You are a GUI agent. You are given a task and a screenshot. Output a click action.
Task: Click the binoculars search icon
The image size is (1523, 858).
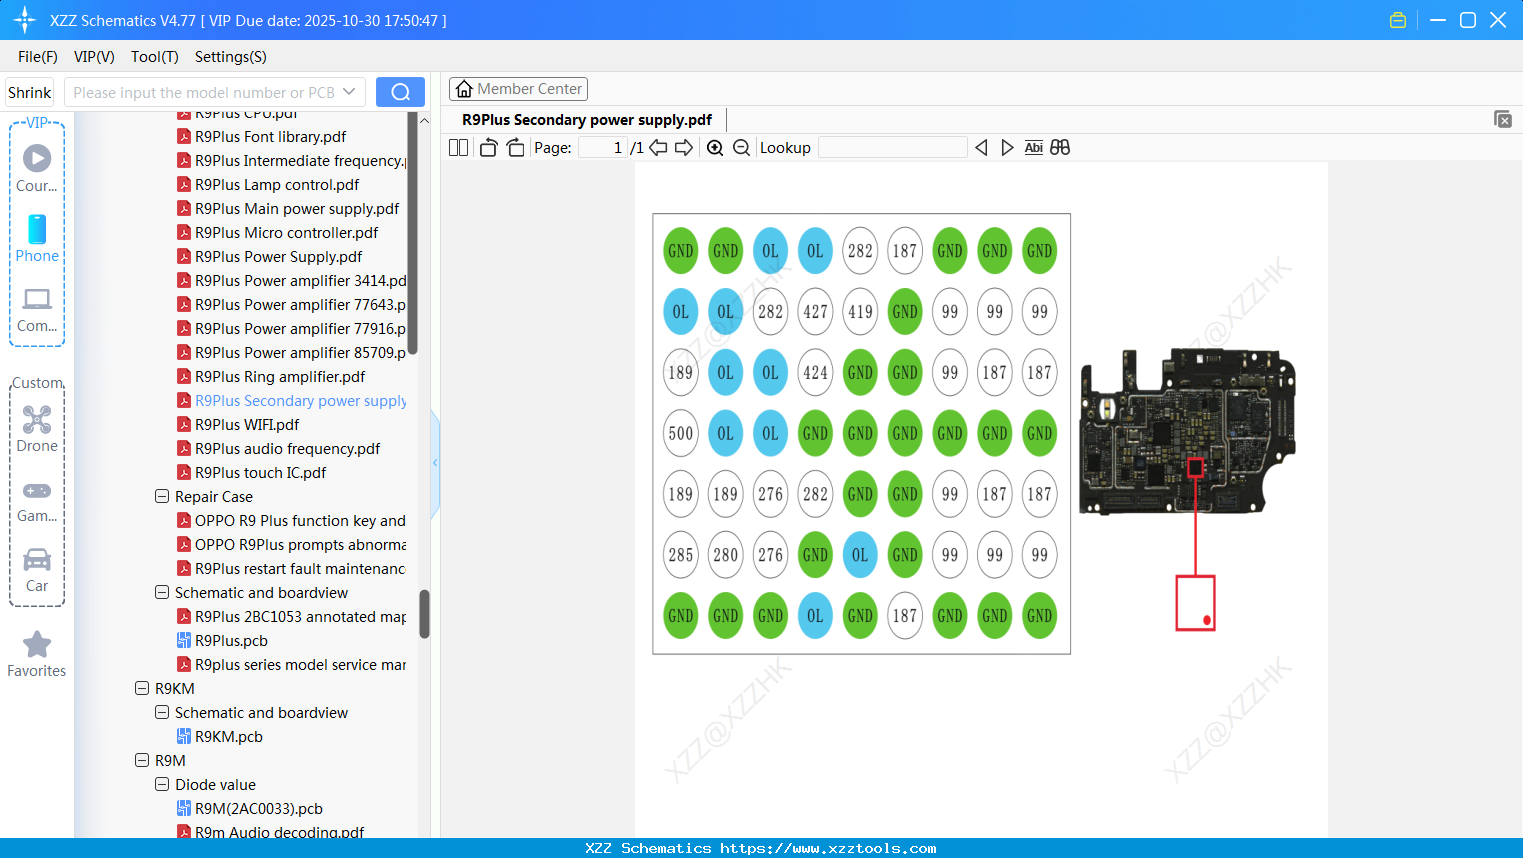click(1060, 148)
